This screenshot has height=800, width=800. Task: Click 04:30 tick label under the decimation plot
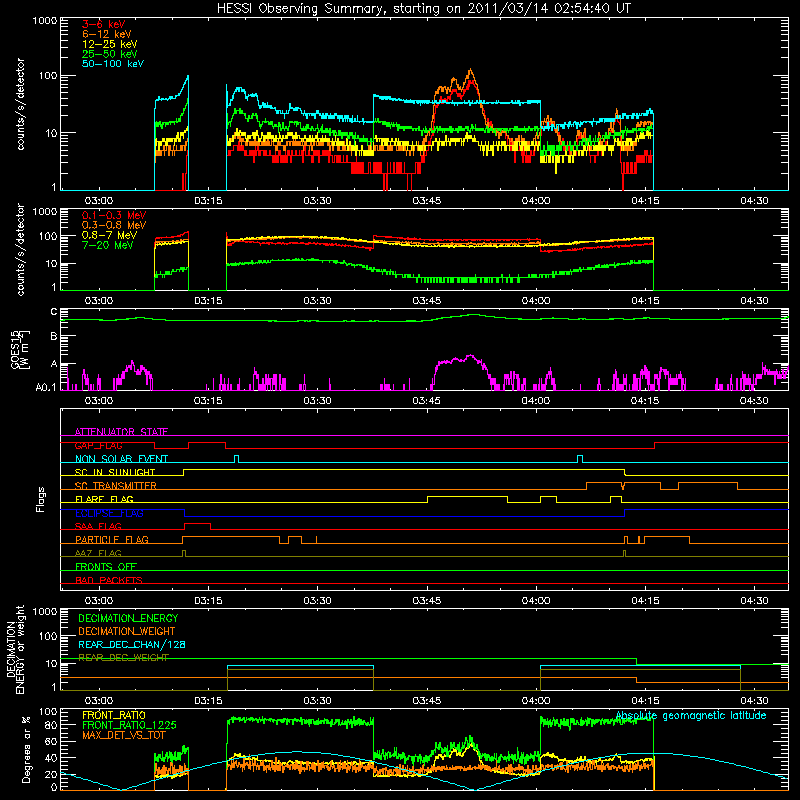click(754, 701)
